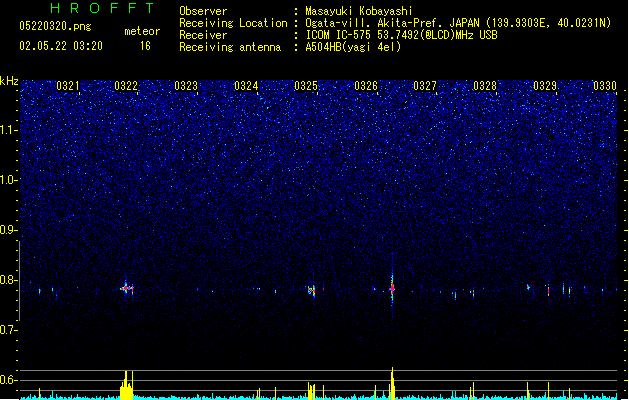
Task: Click the strong meteor echo at 0322
Action: 127,288
